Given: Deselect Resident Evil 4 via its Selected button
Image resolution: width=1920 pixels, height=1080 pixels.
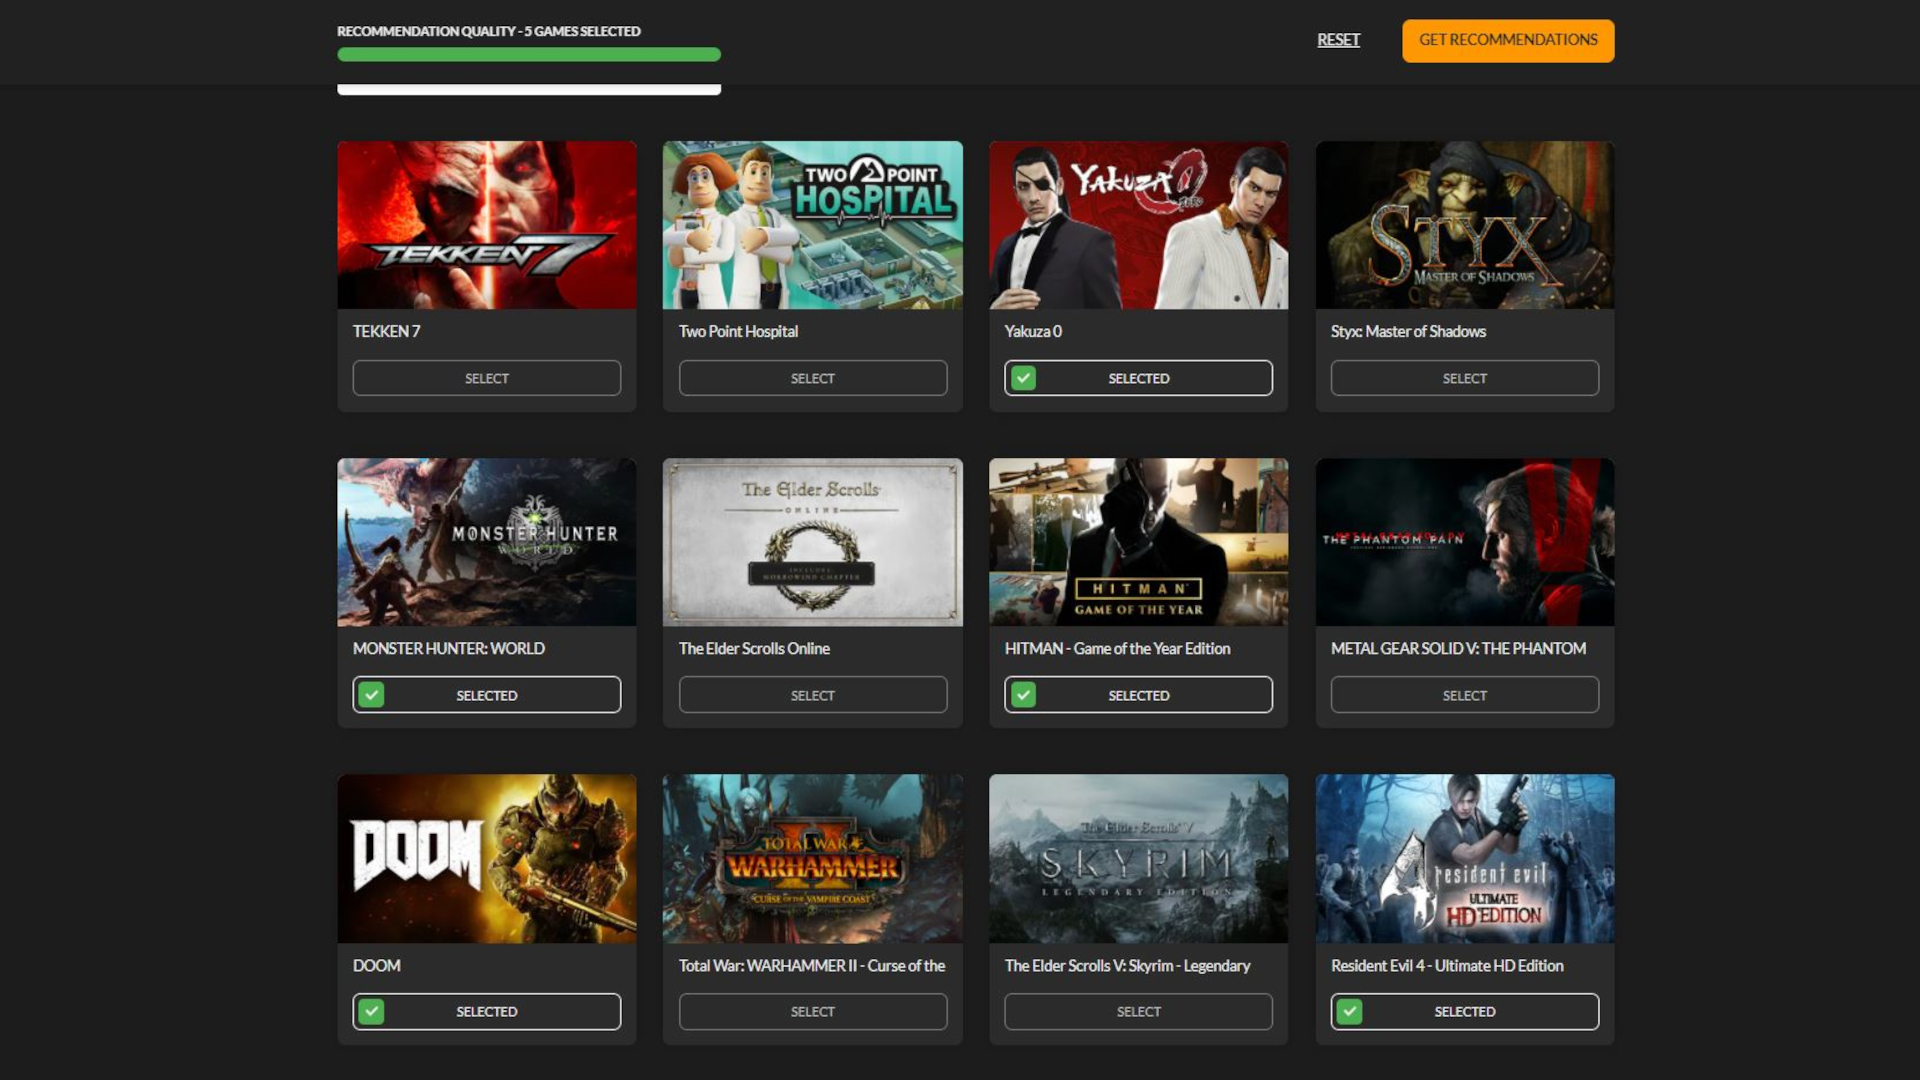Looking at the screenshot, I should (x=1465, y=1012).
